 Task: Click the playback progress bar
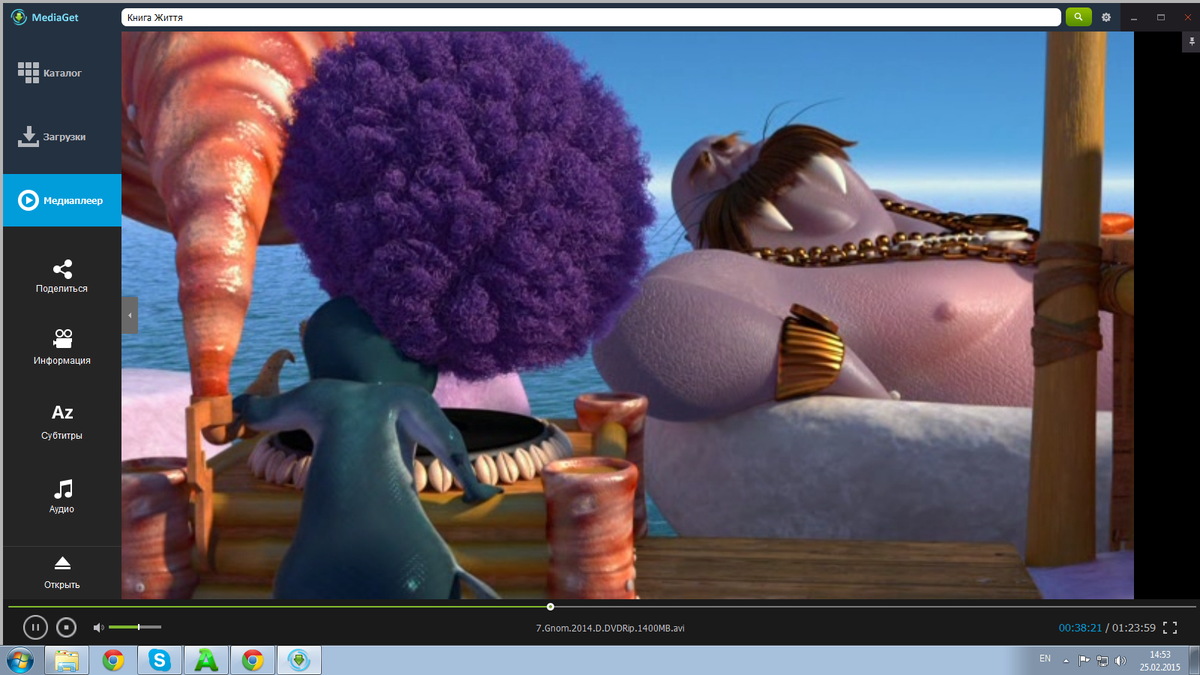coord(600,607)
